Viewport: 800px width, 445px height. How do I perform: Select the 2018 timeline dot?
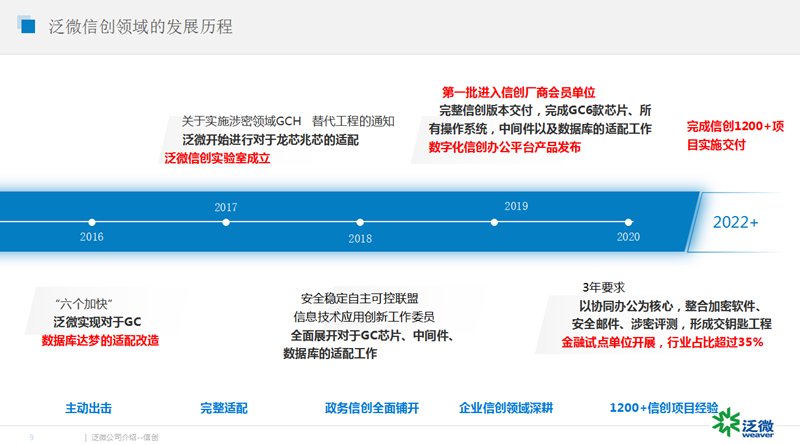(360, 222)
